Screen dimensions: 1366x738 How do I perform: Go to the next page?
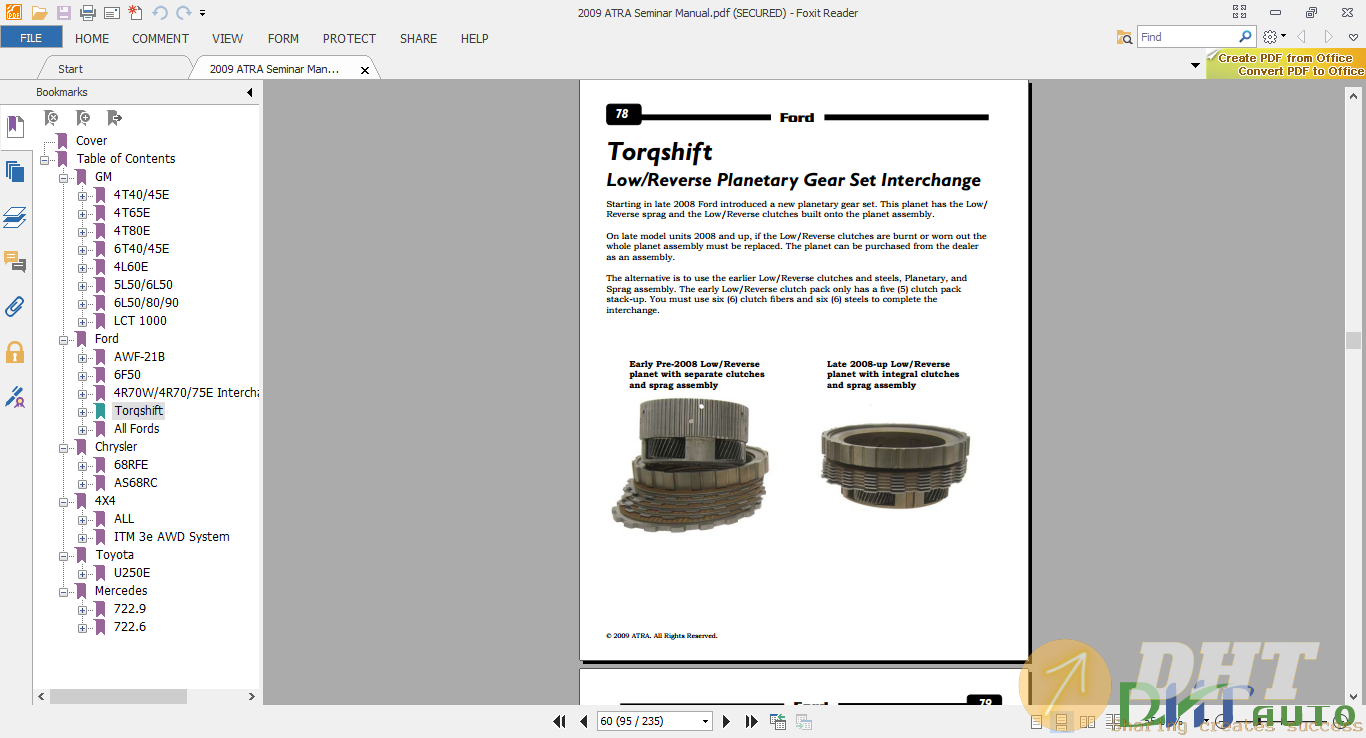click(x=727, y=721)
